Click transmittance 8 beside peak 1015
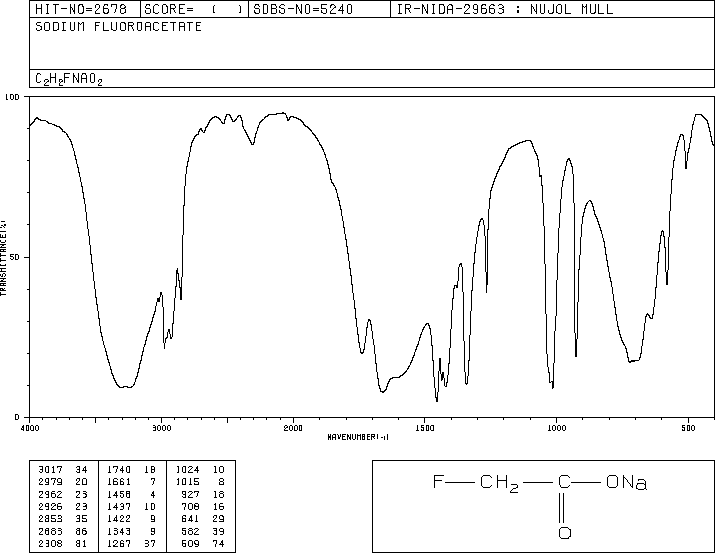 click(222, 482)
